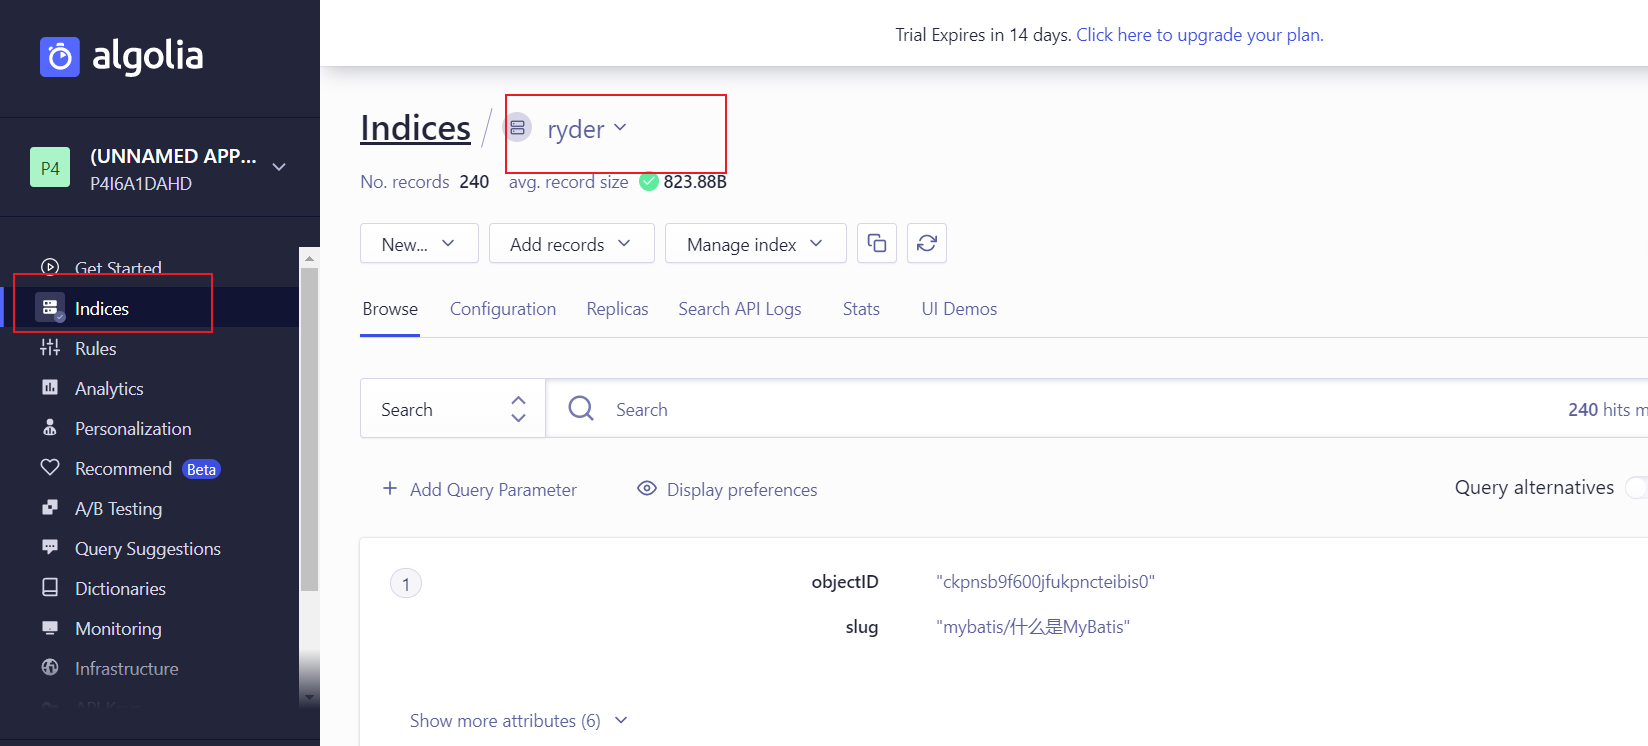Click the Rules sliders icon

pos(50,347)
